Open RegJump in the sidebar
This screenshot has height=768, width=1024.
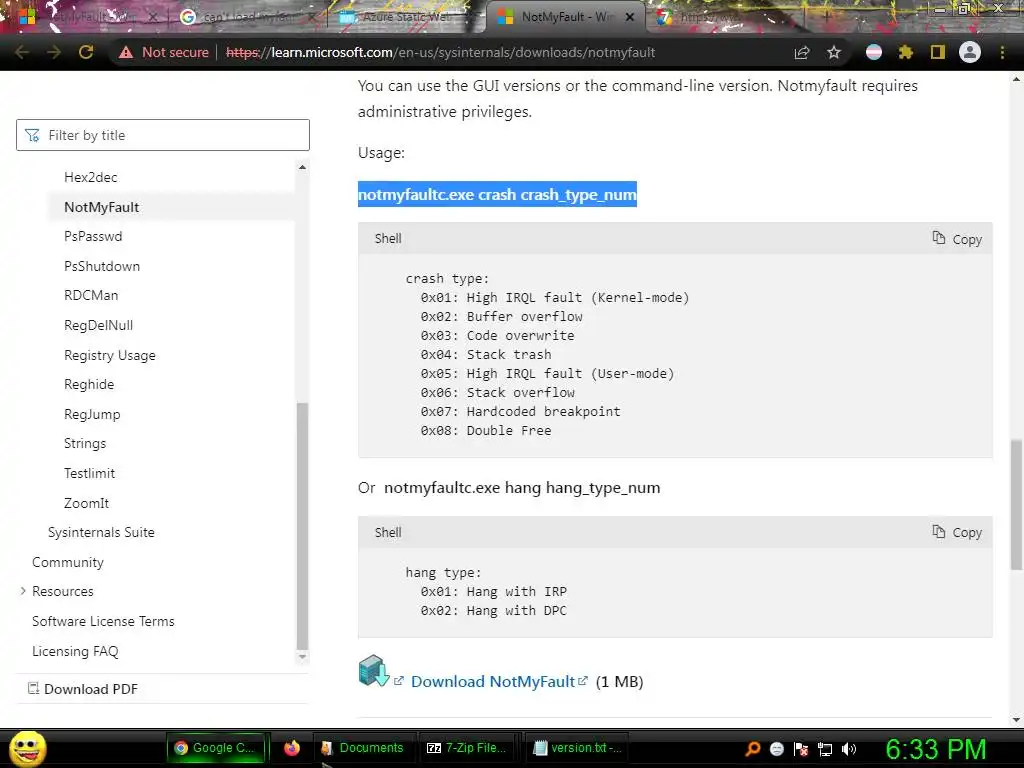pyautogui.click(x=92, y=414)
